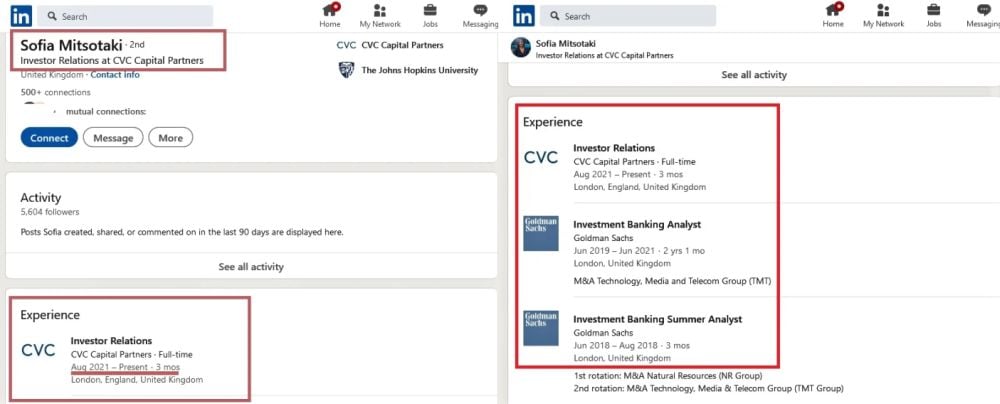Screen dimensions: 1000x404
Task: Click Investment Banking Summer Analyst job title
Action: (658, 319)
